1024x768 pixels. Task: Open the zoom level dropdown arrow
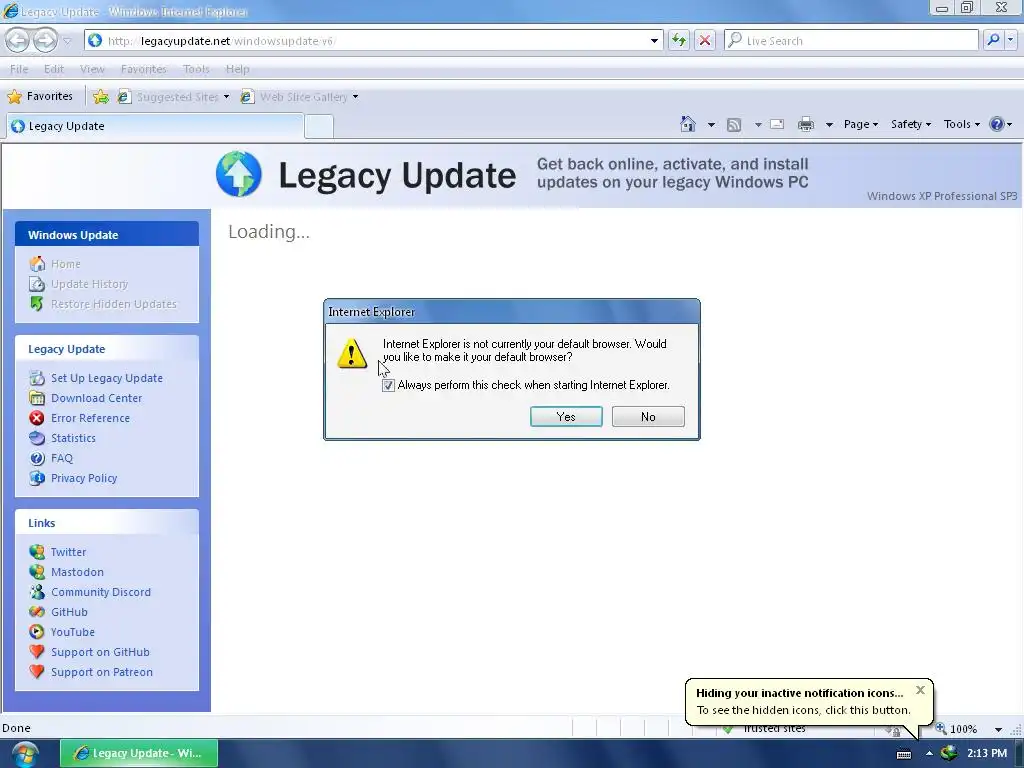click(x=999, y=729)
